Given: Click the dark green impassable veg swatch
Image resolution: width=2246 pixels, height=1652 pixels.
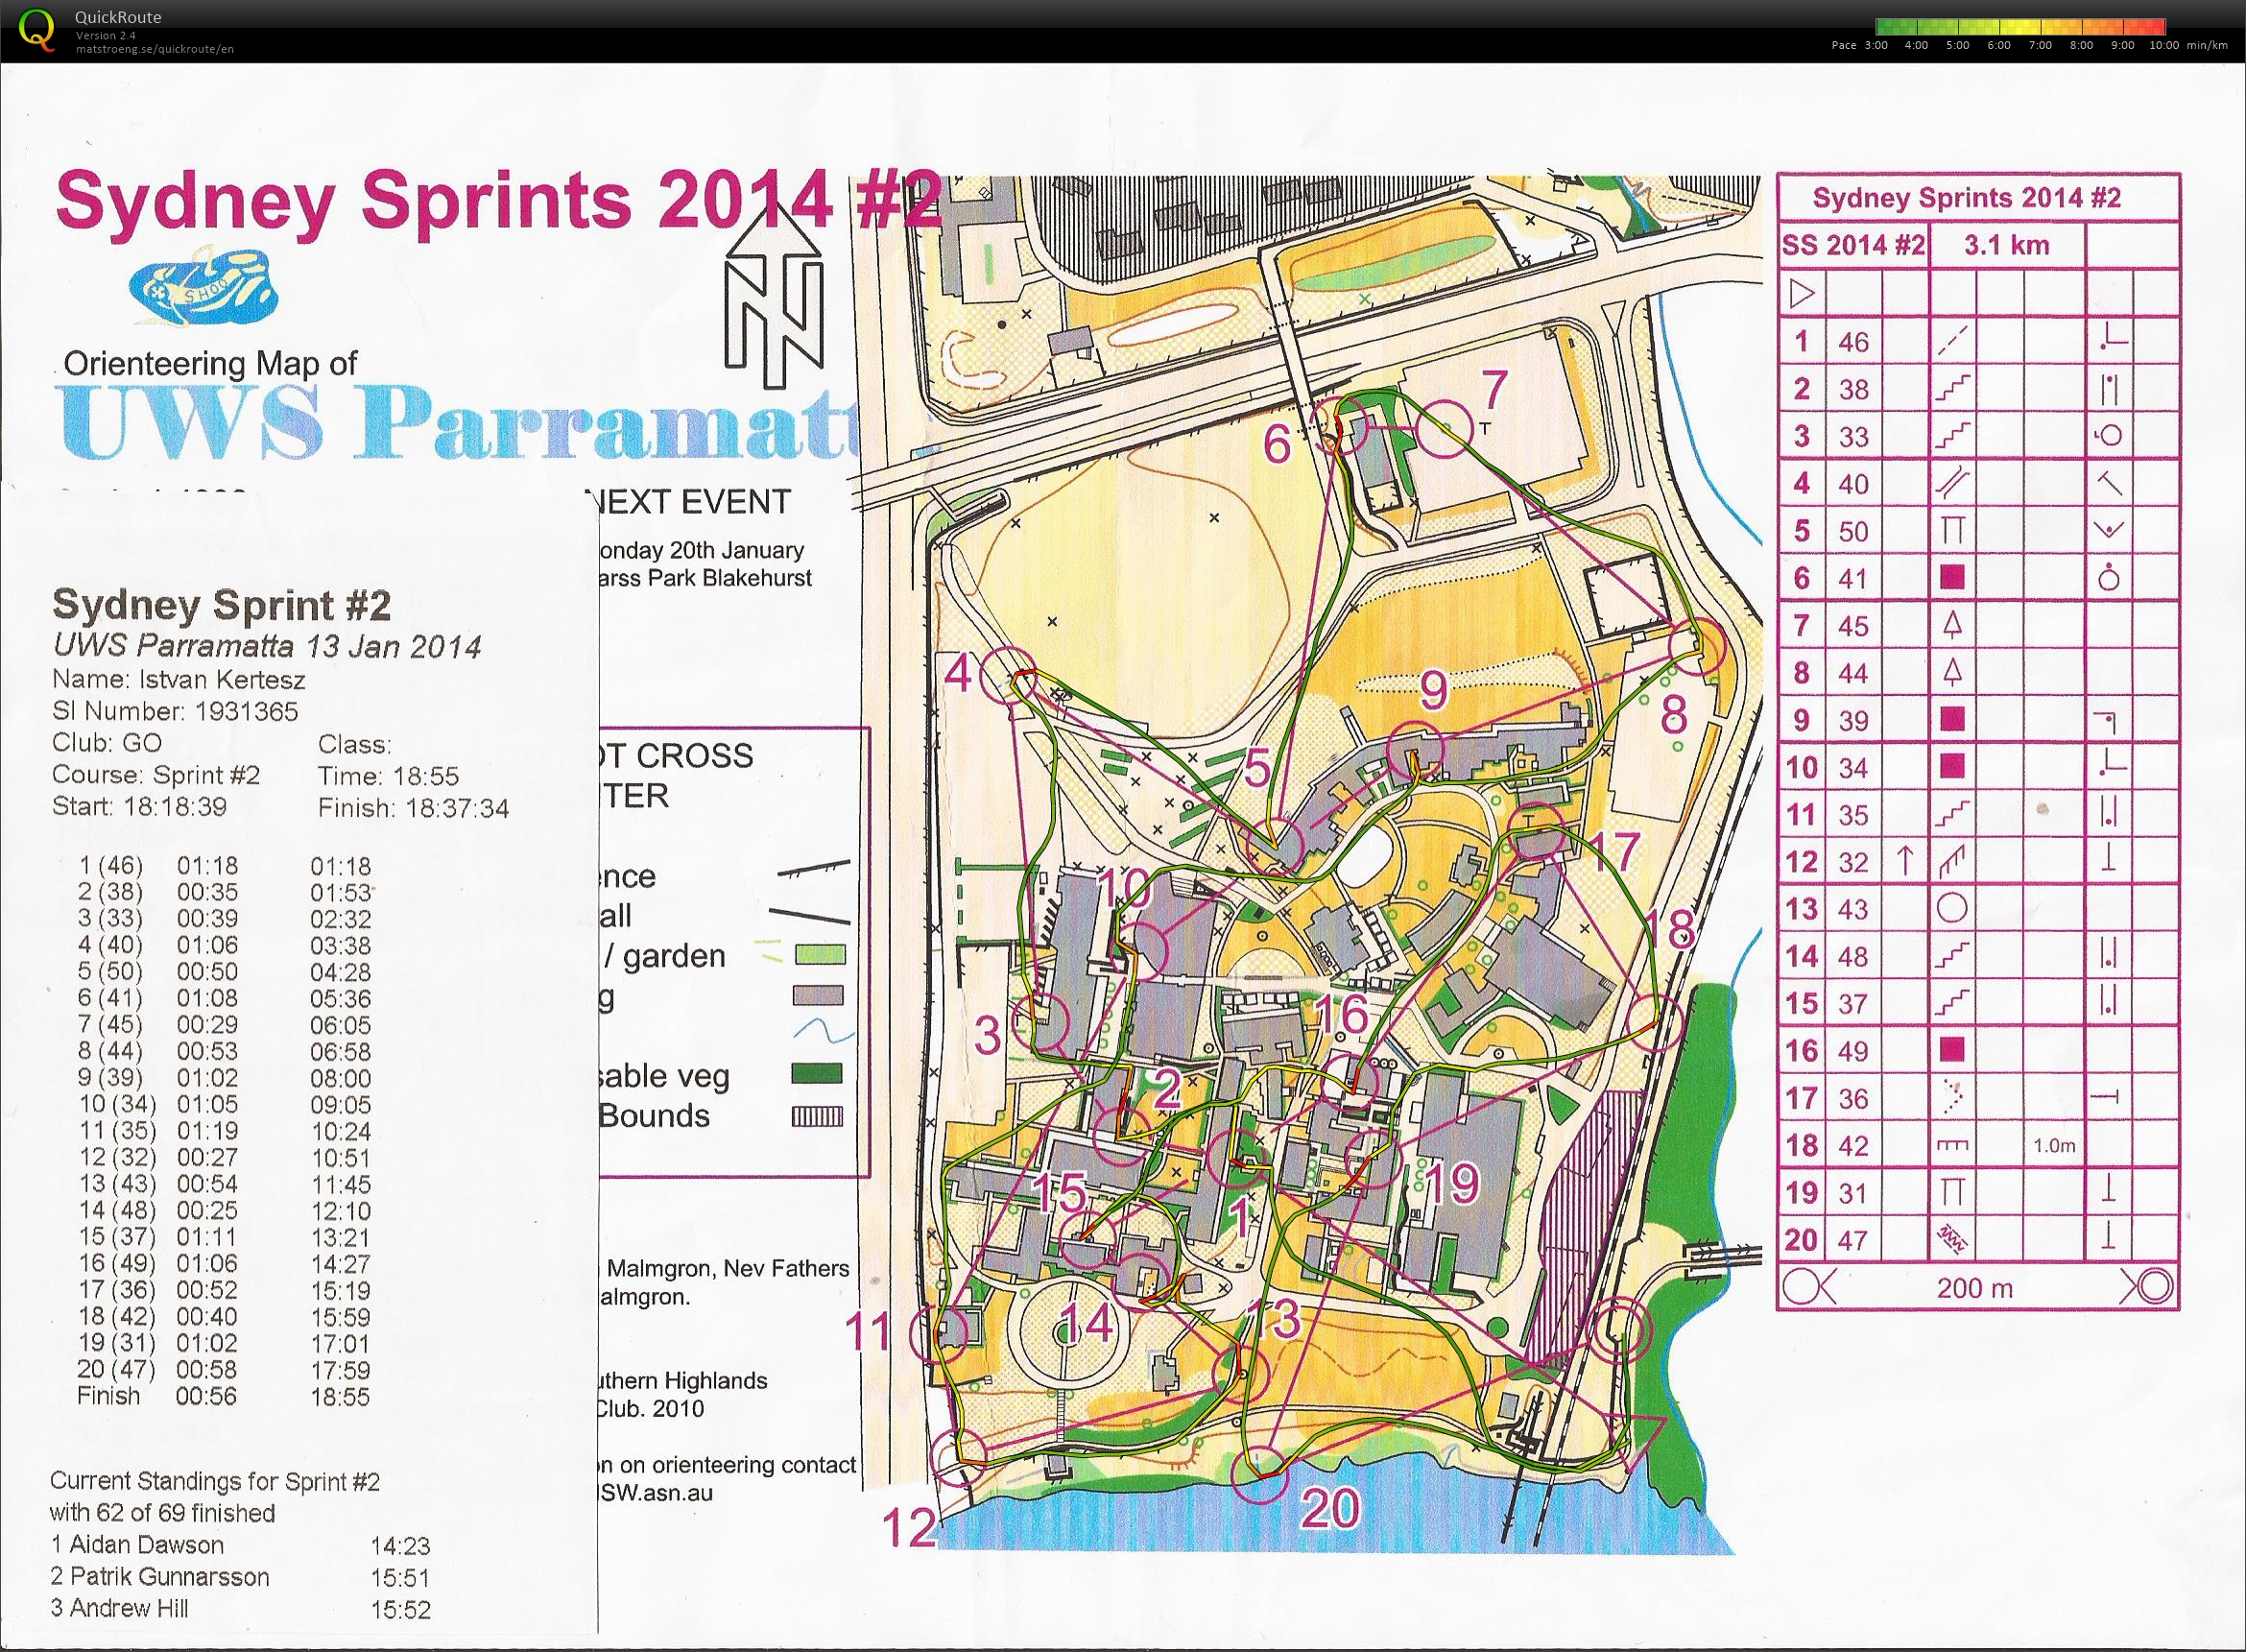Looking at the screenshot, I should coord(817,1075).
